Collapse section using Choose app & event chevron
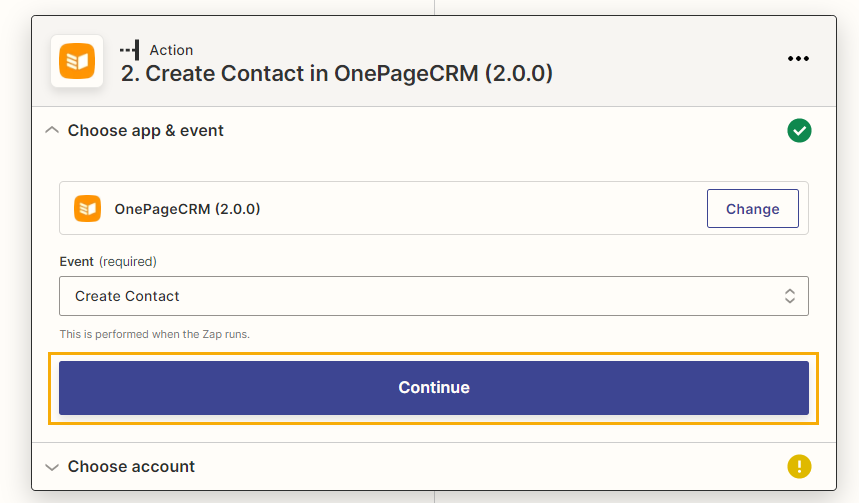 [x=52, y=130]
